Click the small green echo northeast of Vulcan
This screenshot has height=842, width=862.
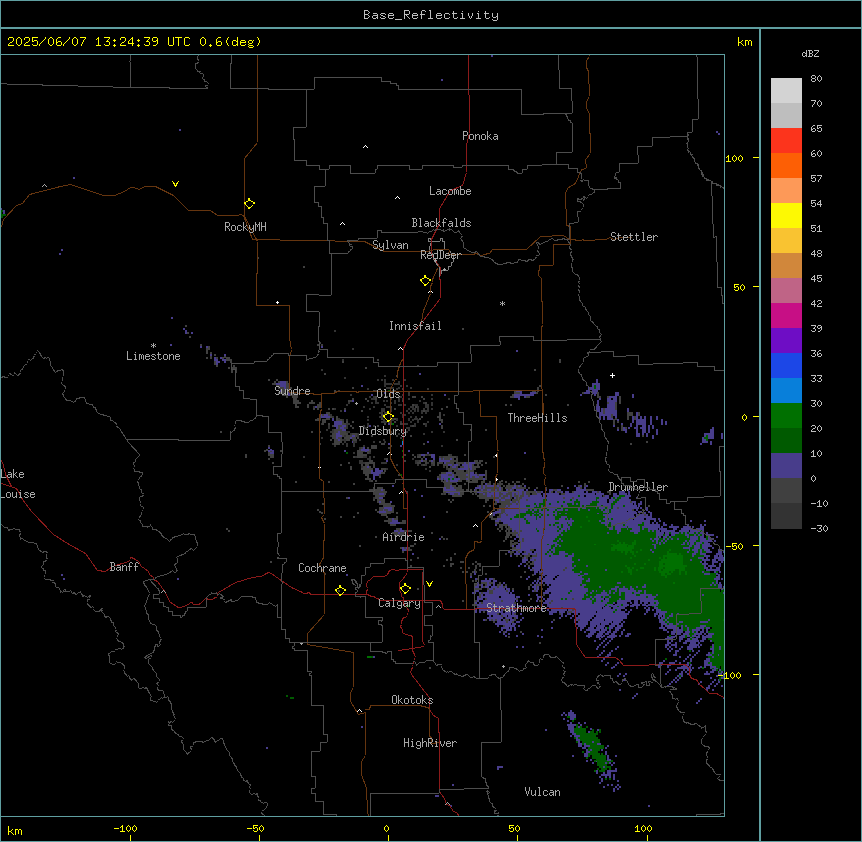coord(594,750)
